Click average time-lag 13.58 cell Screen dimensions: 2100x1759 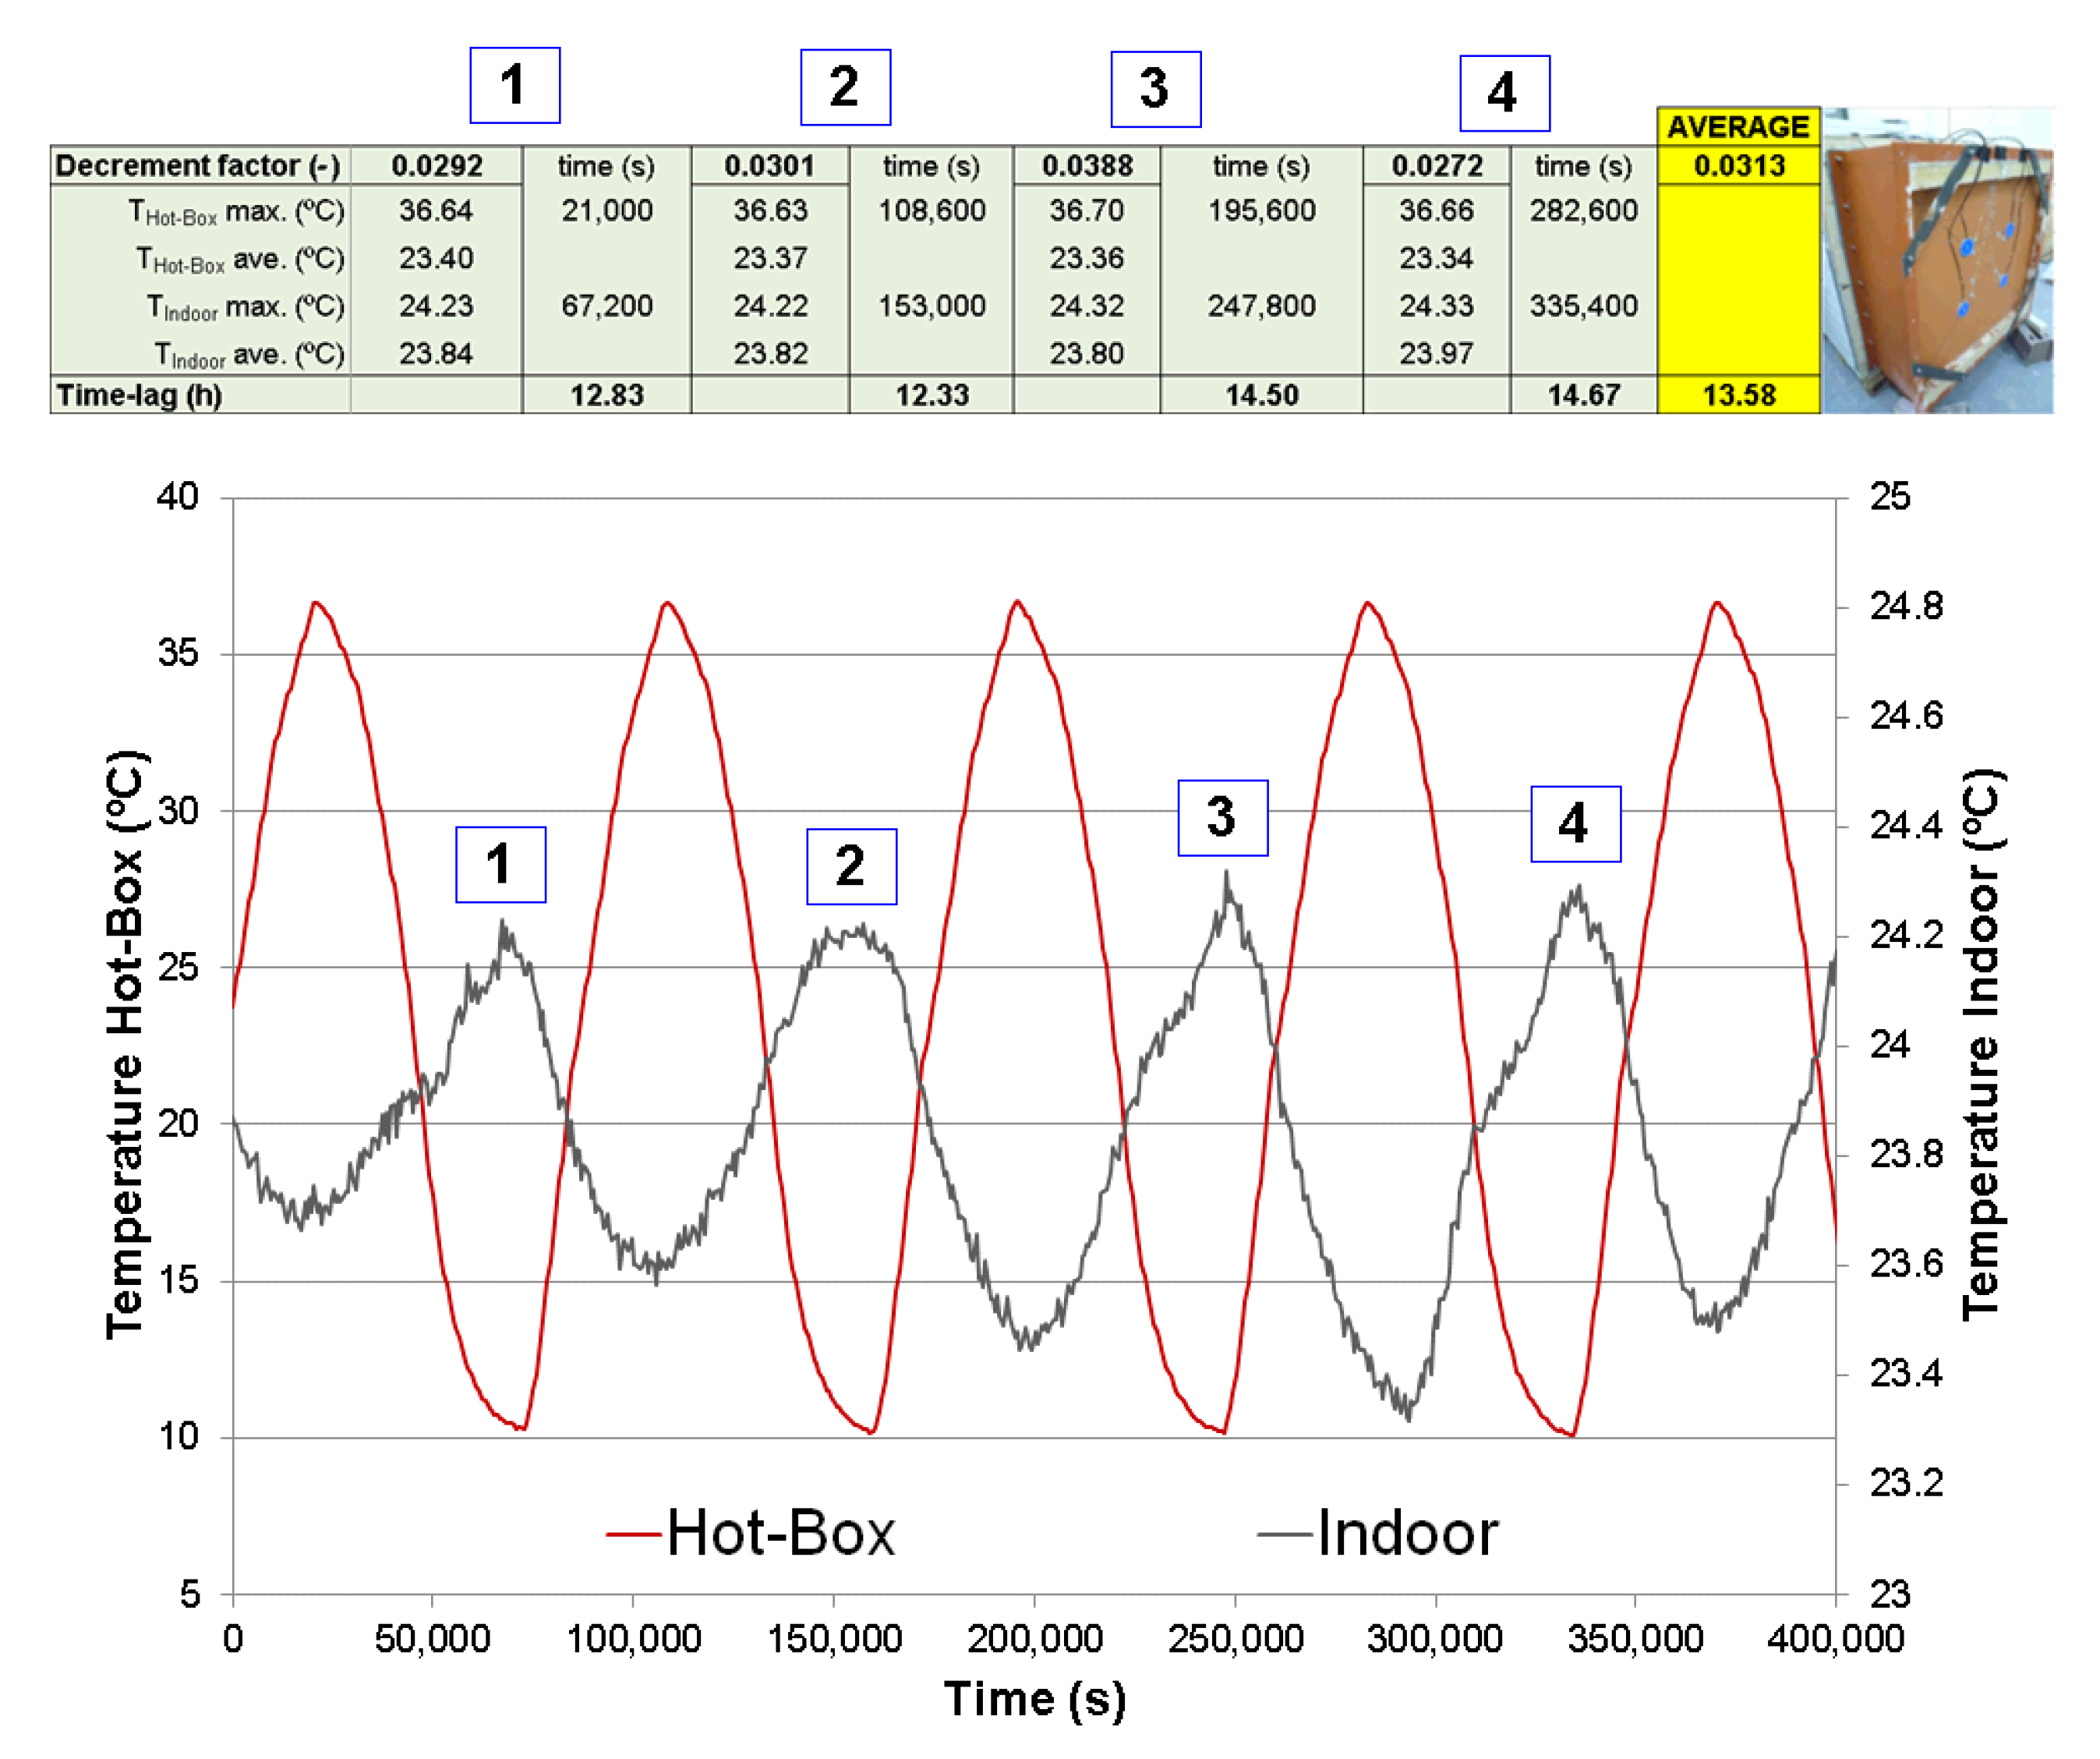click(x=1738, y=395)
